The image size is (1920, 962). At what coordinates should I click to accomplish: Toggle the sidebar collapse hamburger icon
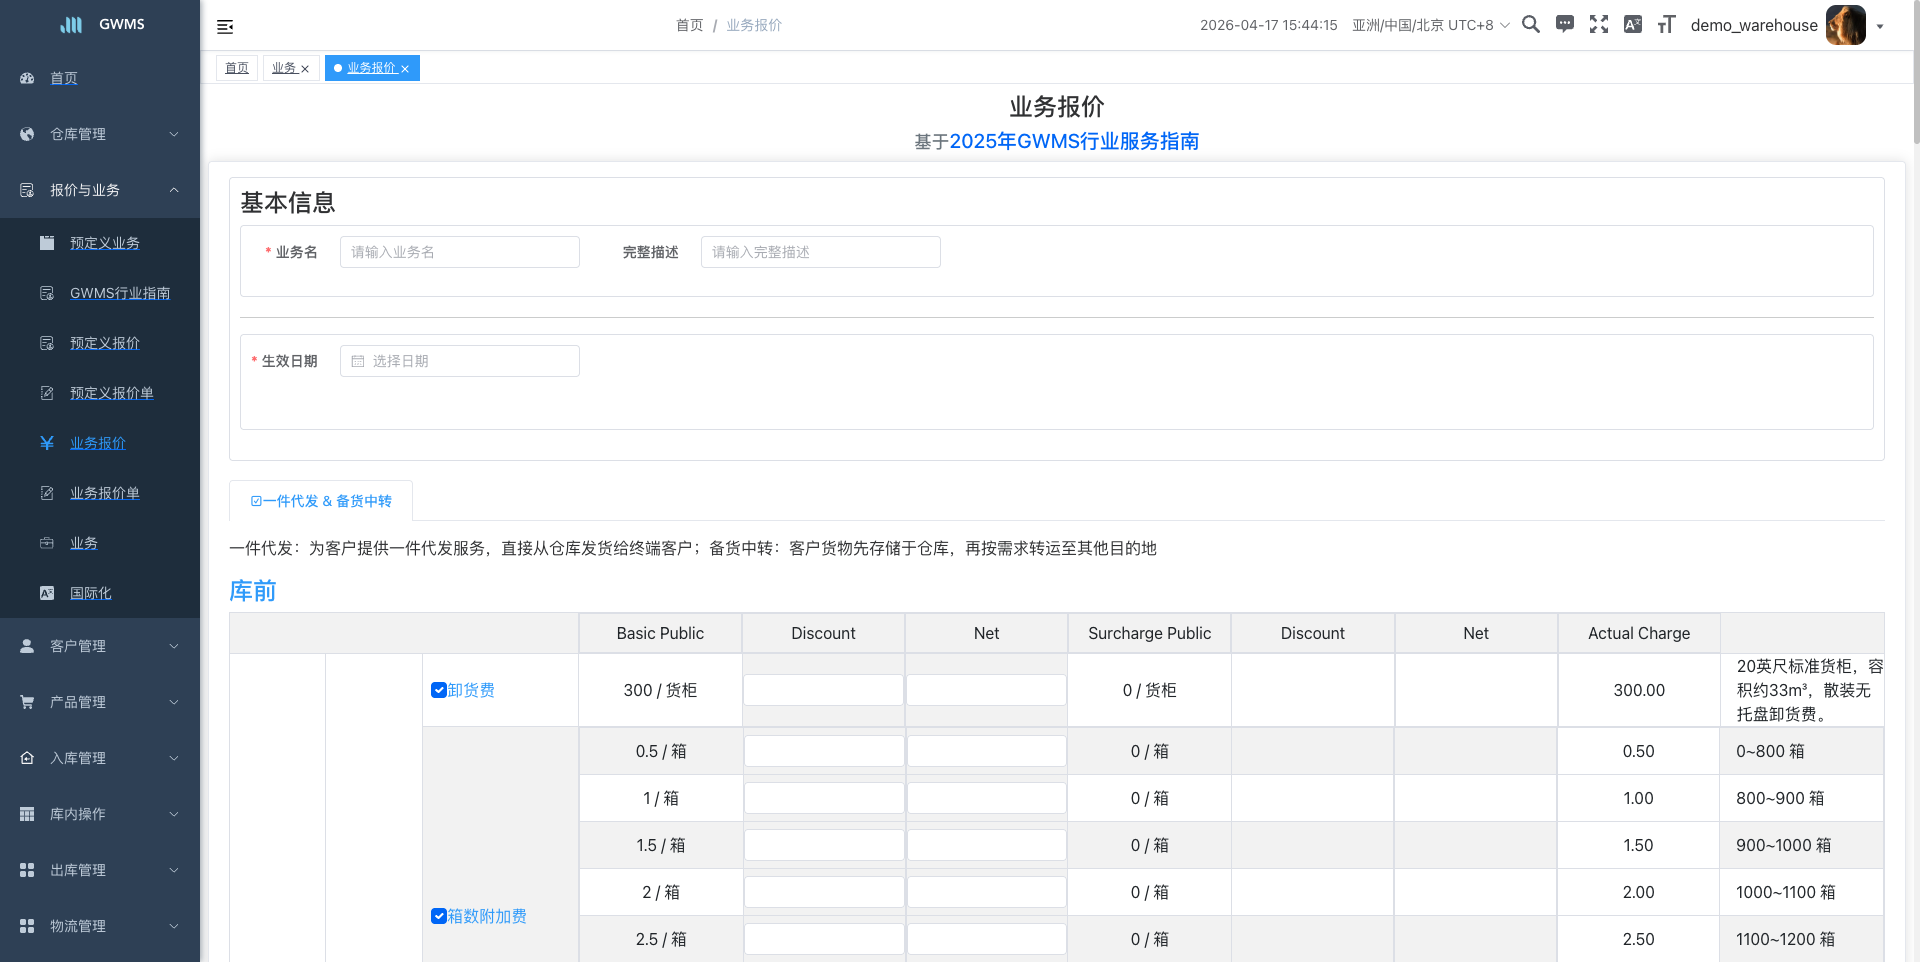[225, 26]
